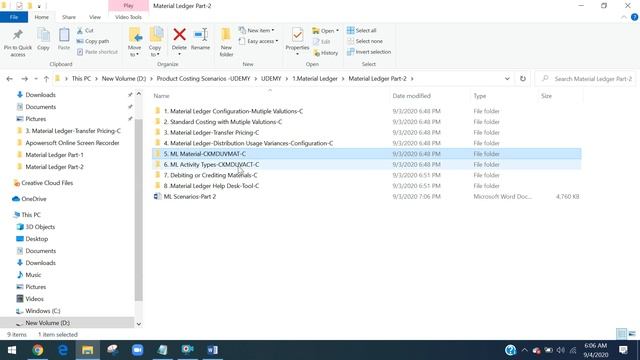
Task: Click the Paste icon in the ribbon
Action: [64, 35]
